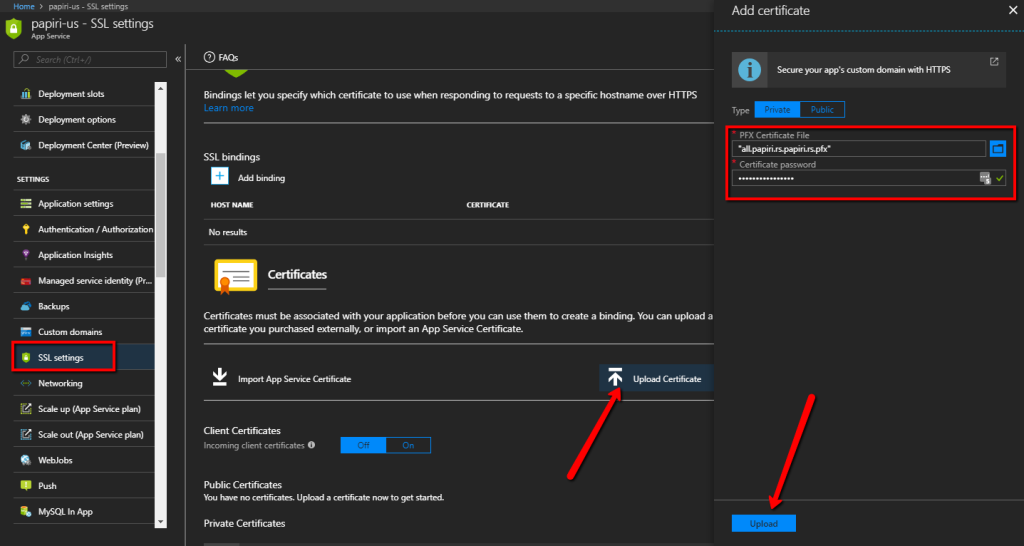Click Networking arrows icon
The height and width of the screenshot is (546, 1024).
click(26, 383)
